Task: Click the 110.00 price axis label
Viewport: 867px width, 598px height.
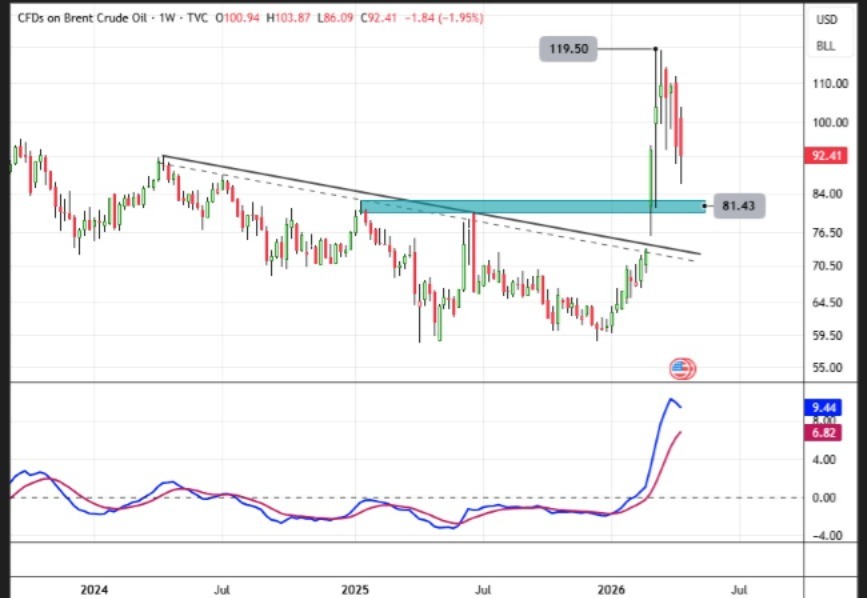Action: coord(826,85)
